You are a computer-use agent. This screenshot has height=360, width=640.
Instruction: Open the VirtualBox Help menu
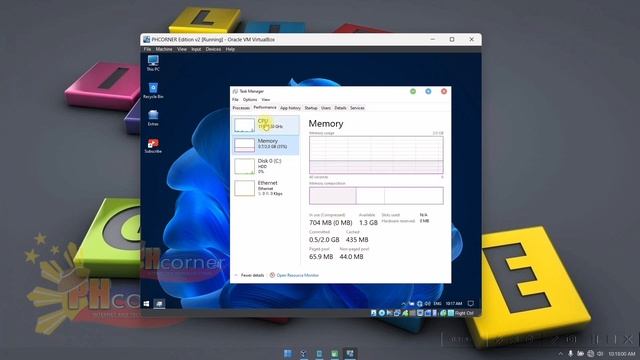[x=230, y=49]
